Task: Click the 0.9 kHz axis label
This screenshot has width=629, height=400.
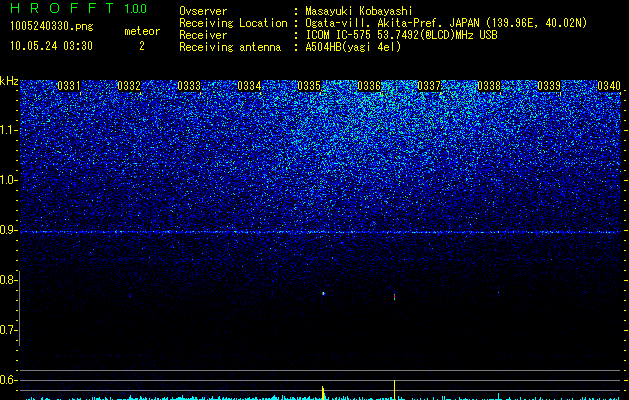Action: pyautogui.click(x=9, y=230)
